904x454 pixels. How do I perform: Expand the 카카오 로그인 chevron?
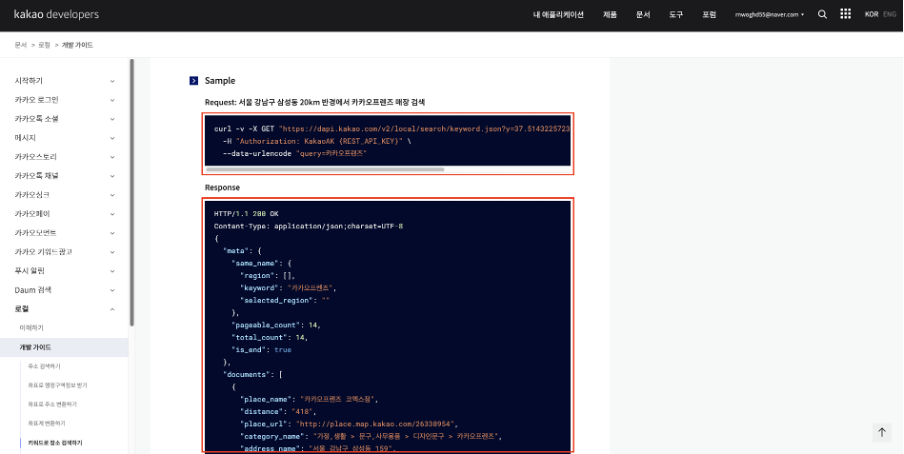(112, 100)
